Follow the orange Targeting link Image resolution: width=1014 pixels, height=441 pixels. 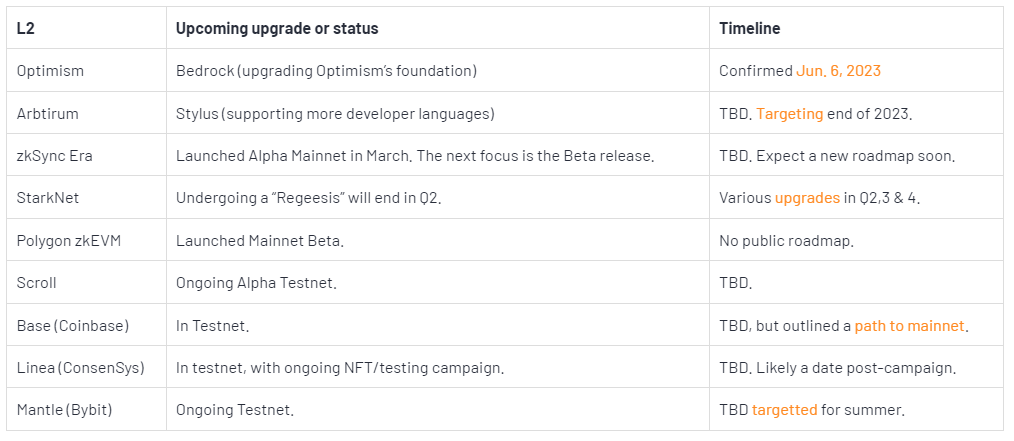pyautogui.click(x=789, y=114)
